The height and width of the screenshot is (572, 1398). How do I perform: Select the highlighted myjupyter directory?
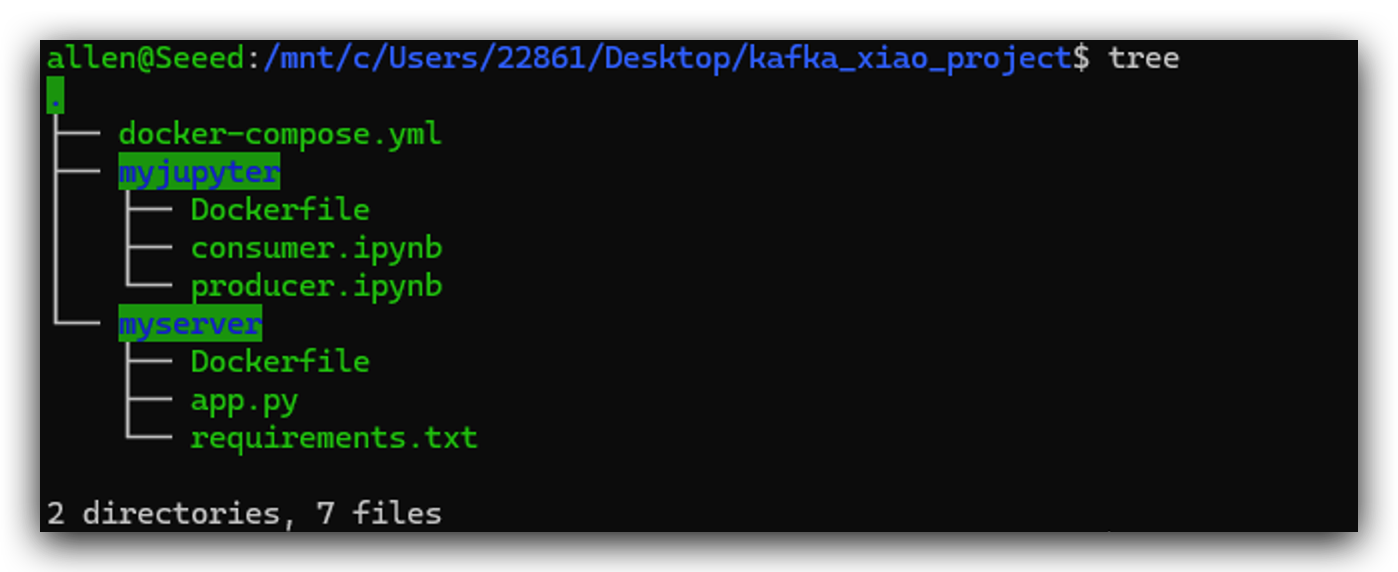[199, 172]
